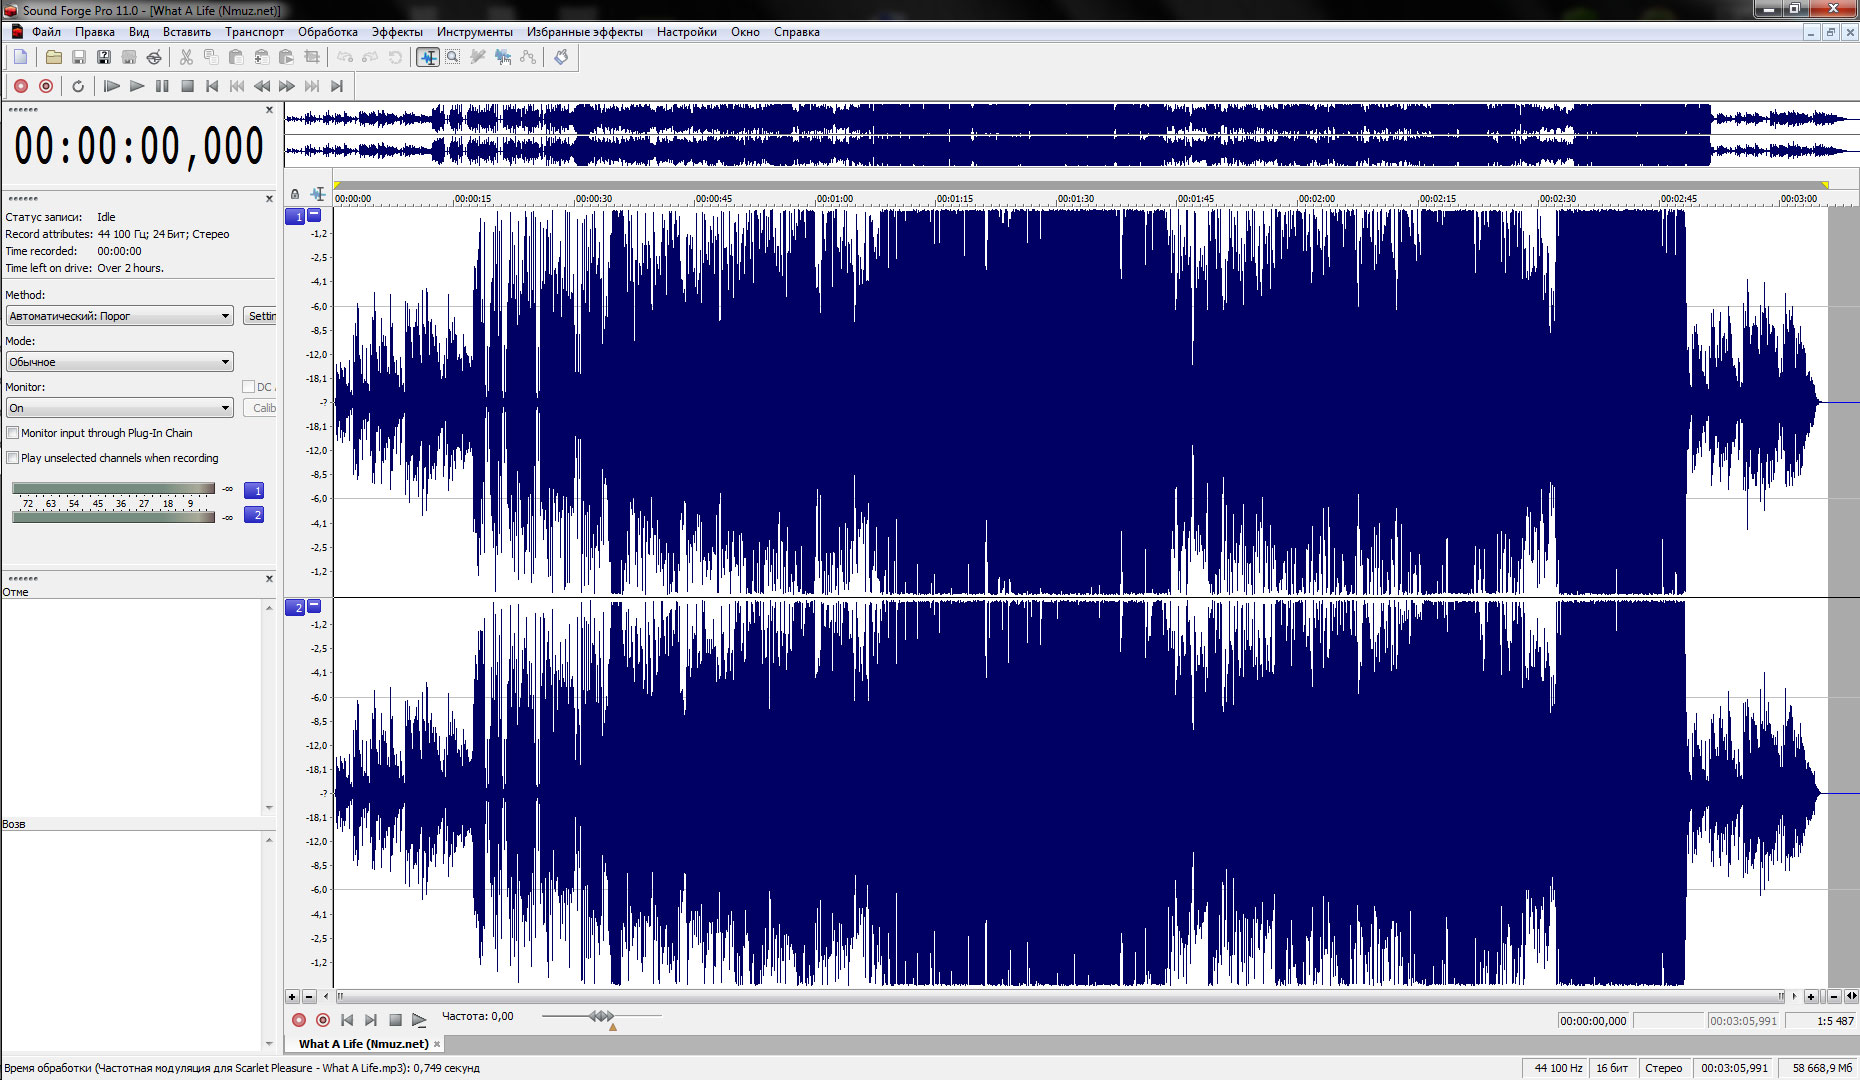Stop playback in the transport toolbar

coord(187,86)
